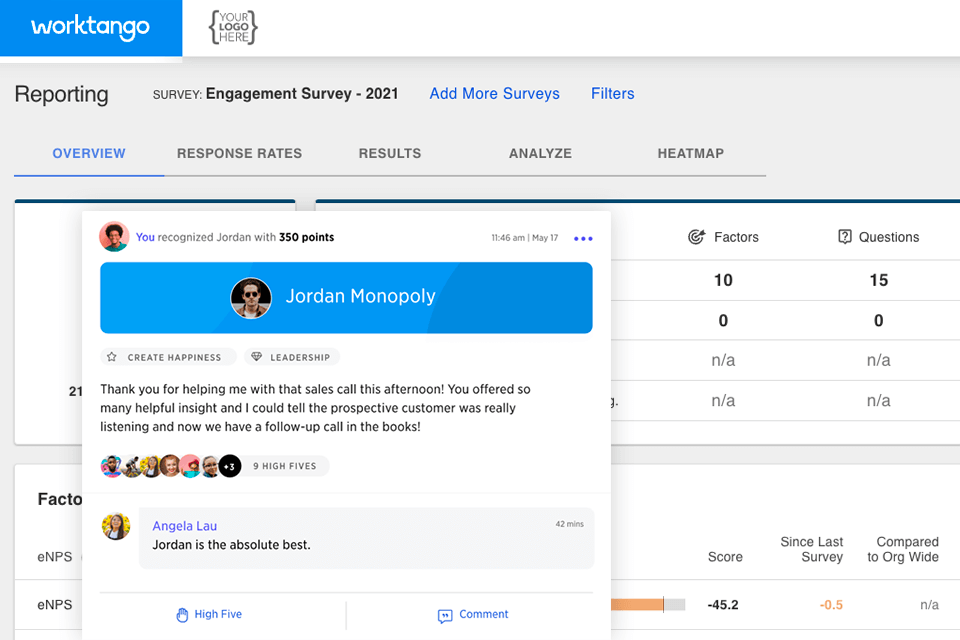Click first high-fiver avatar in the row
This screenshot has height=640, width=960.
[x=111, y=466]
